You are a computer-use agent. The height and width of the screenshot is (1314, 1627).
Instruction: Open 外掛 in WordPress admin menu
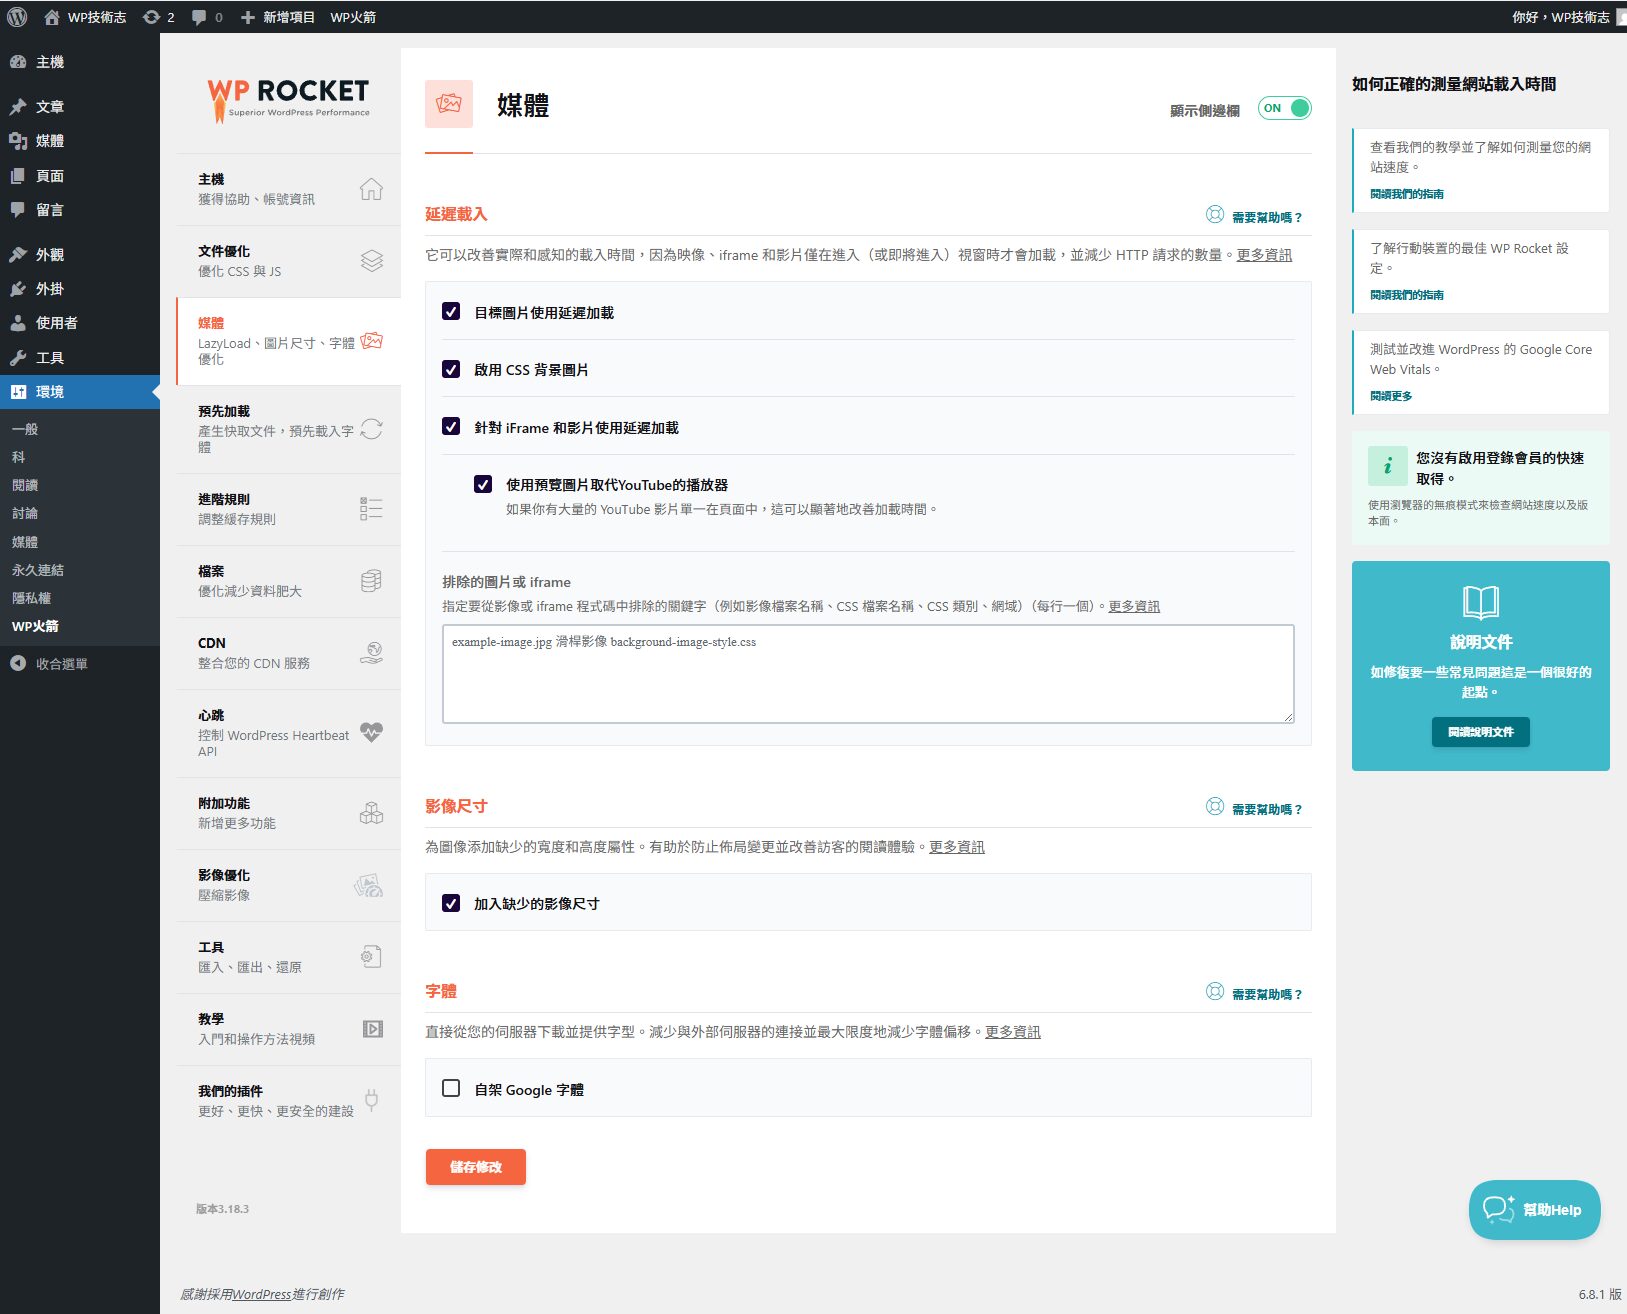pos(80,289)
